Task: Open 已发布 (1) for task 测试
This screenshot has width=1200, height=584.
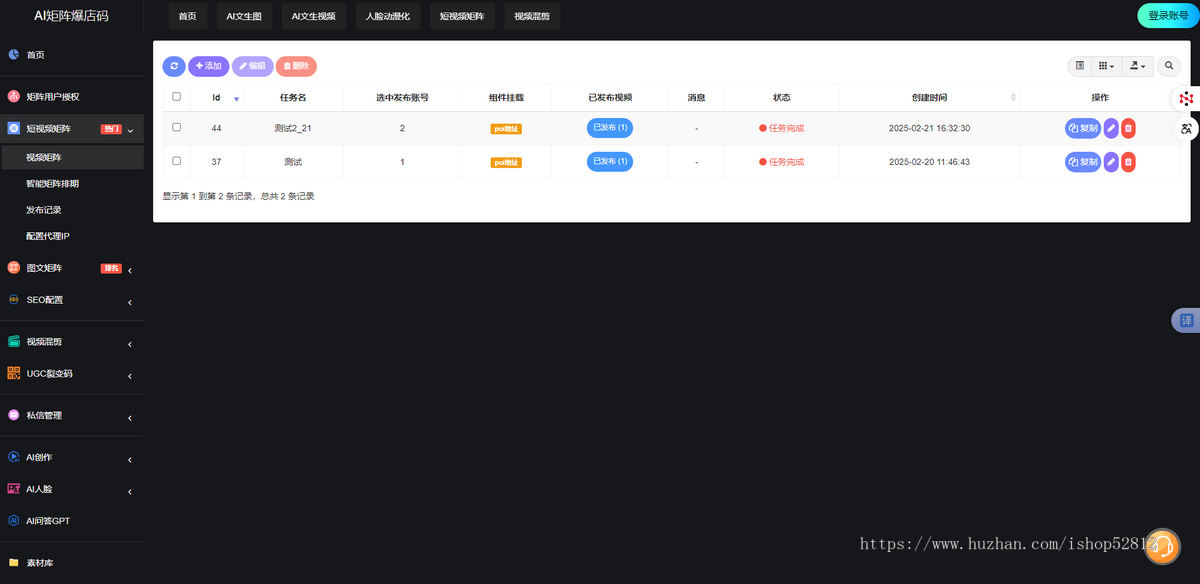Action: click(610, 161)
